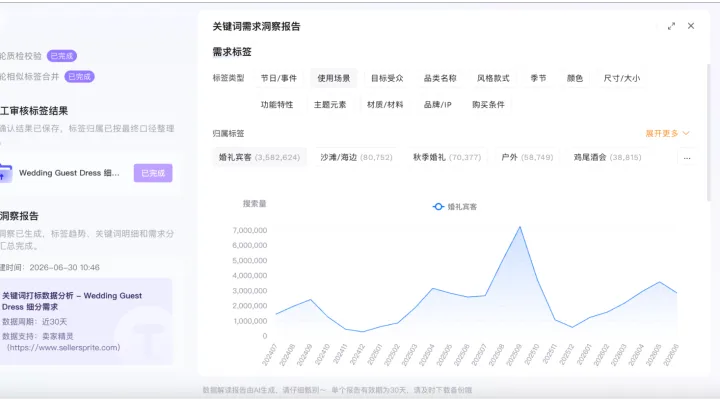
Task: Select the 尺寸/大小 tag type
Action: pos(622,78)
